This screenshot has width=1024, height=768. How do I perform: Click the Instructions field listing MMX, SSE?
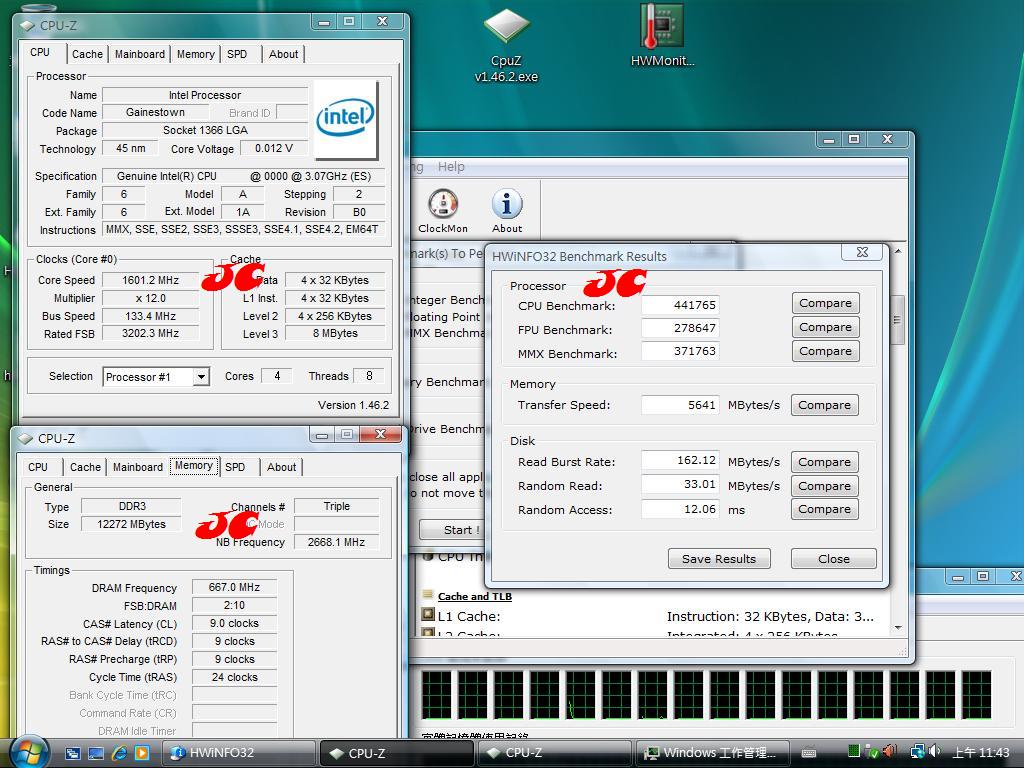(244, 229)
